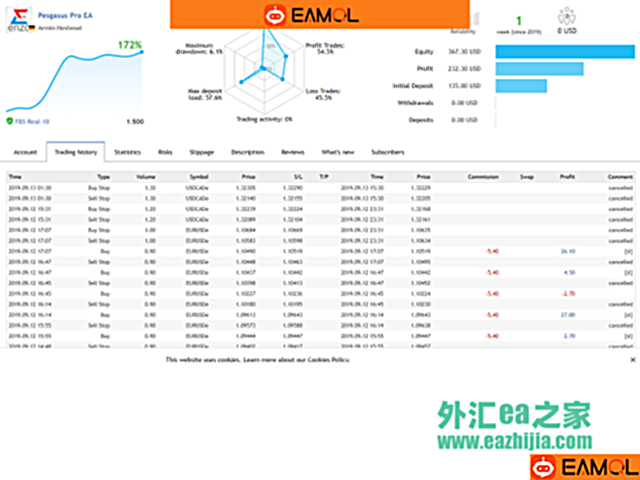
Task: Open the Slippage tab
Action: [202, 152]
